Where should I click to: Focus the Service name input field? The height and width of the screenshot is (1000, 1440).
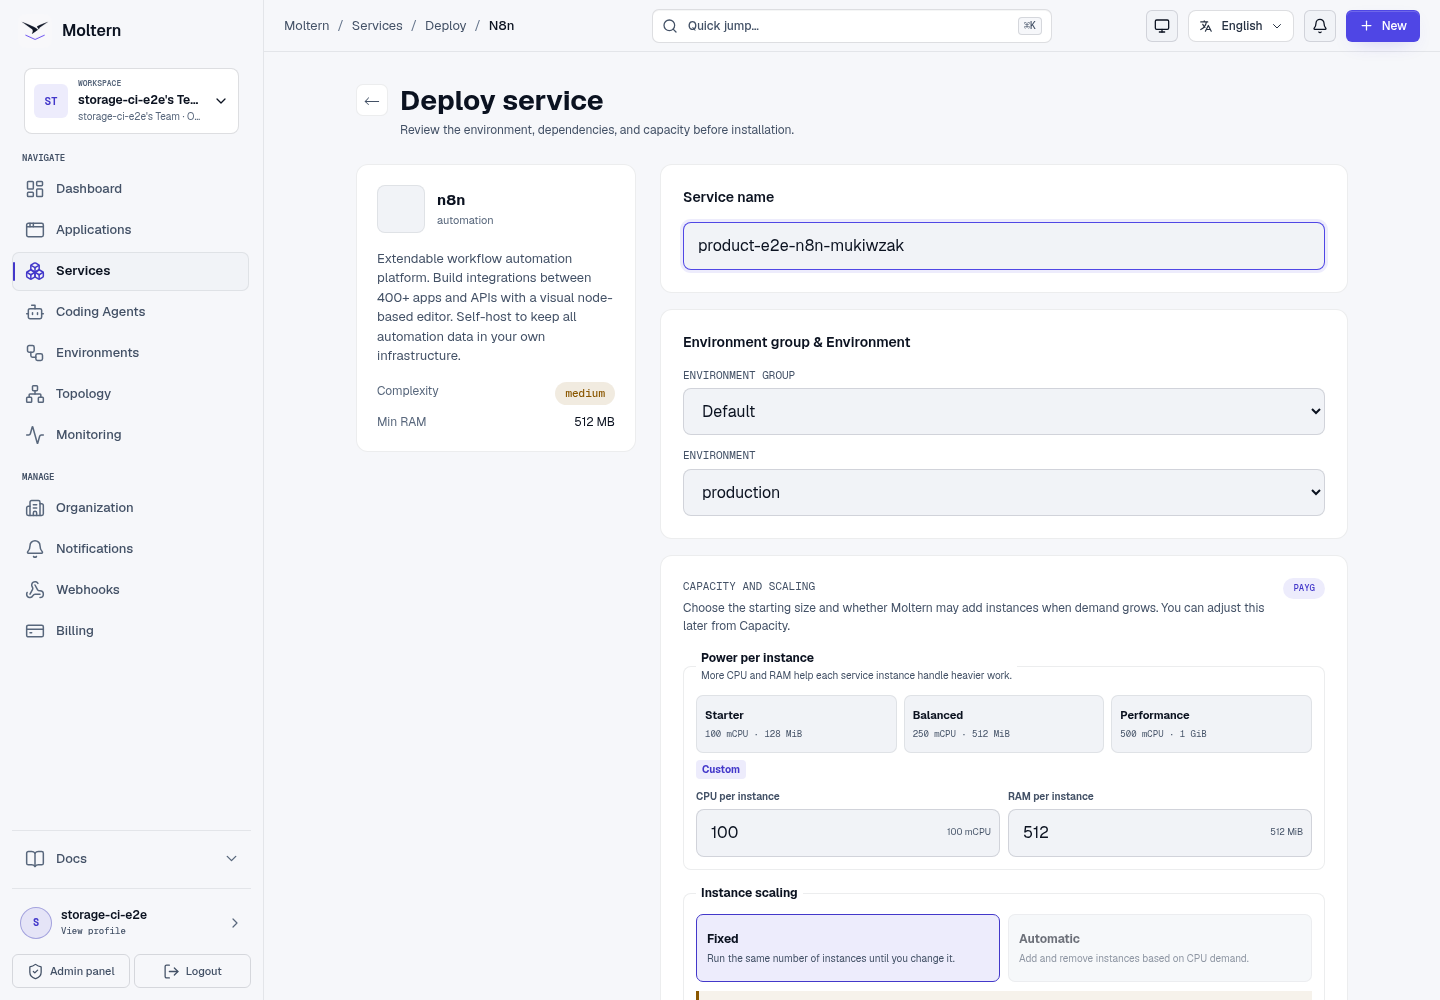click(x=1004, y=246)
